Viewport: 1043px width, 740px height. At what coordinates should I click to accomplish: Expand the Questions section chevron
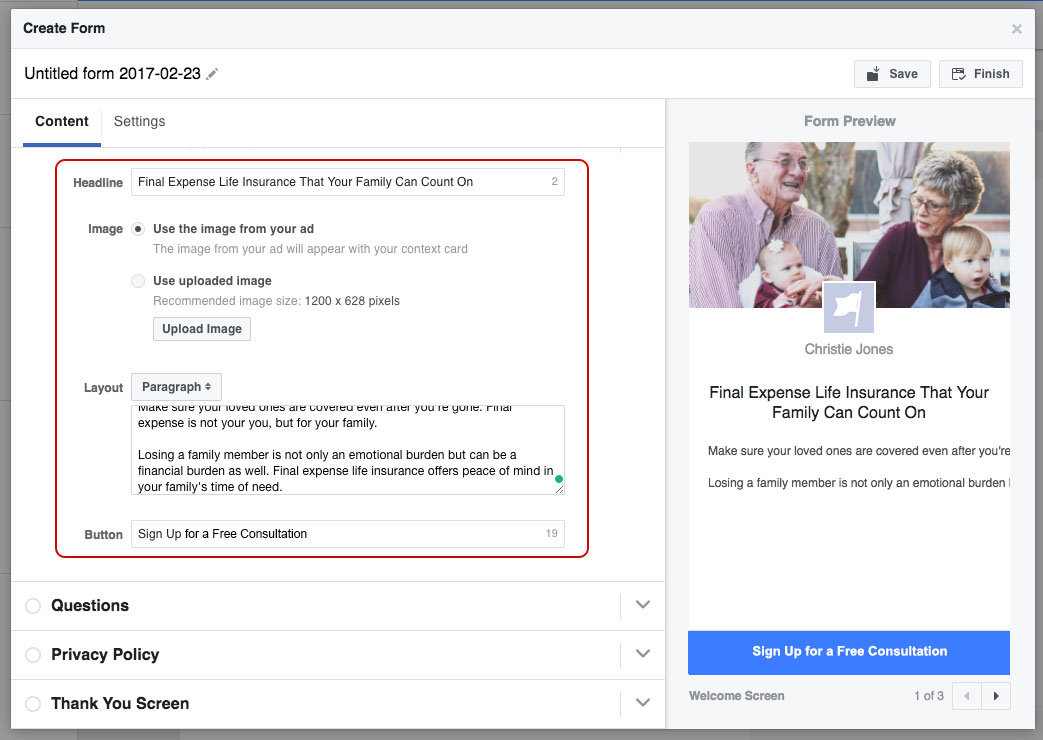[x=643, y=605]
